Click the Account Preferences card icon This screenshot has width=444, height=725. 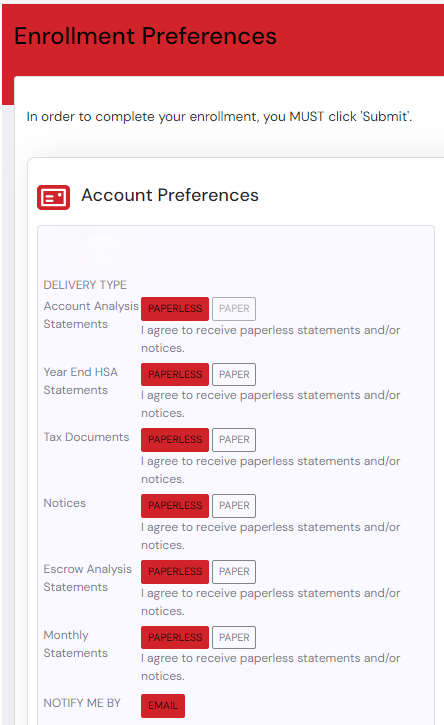click(54, 197)
